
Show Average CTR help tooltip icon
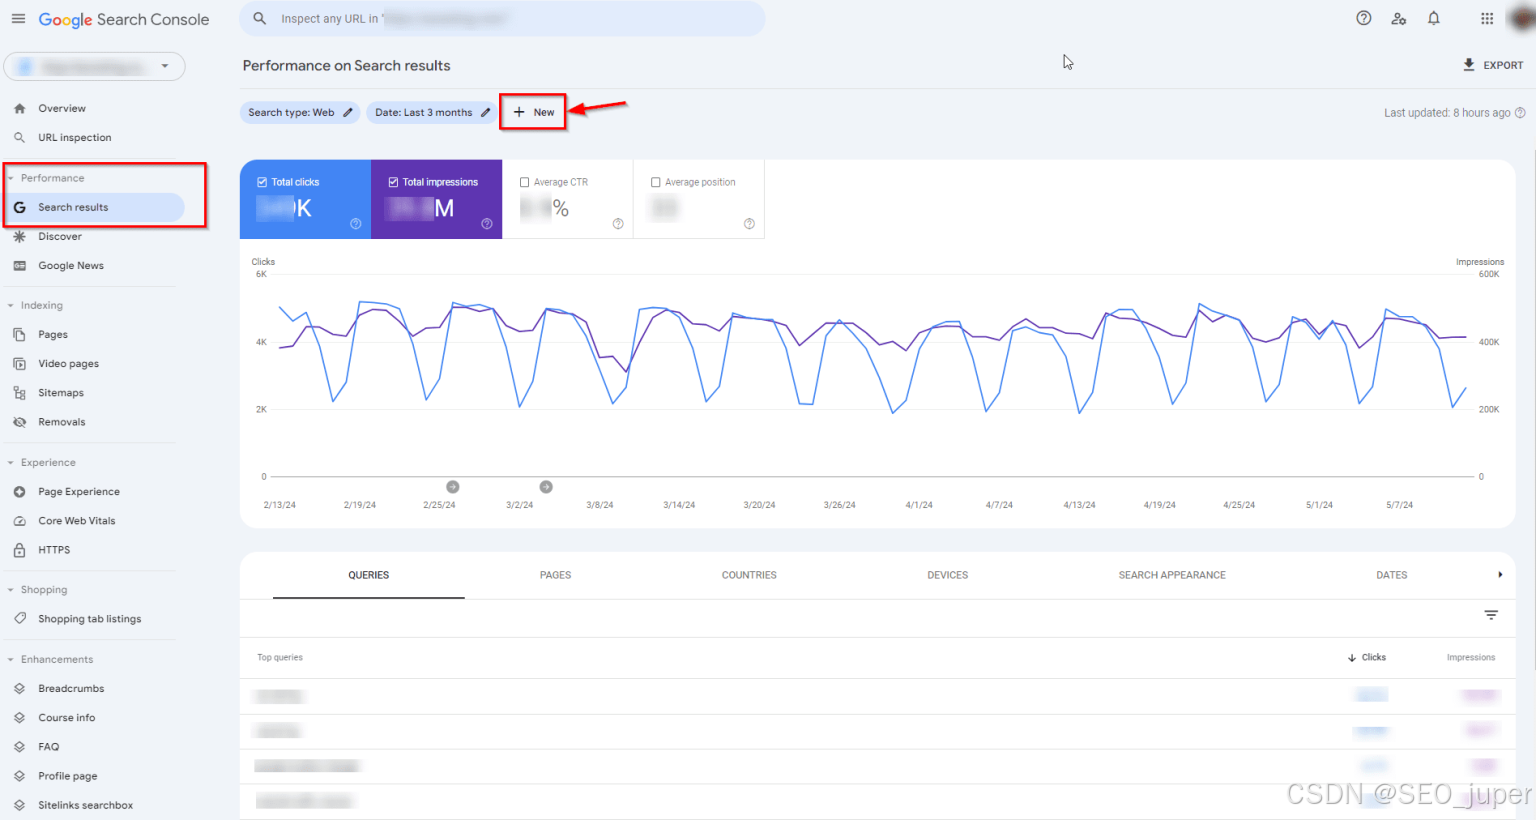(618, 224)
